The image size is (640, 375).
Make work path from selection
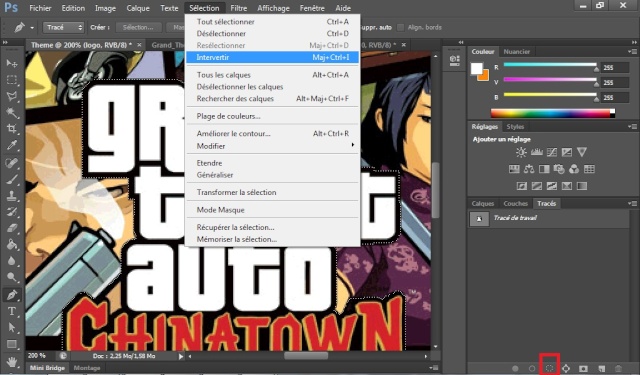tap(566, 368)
